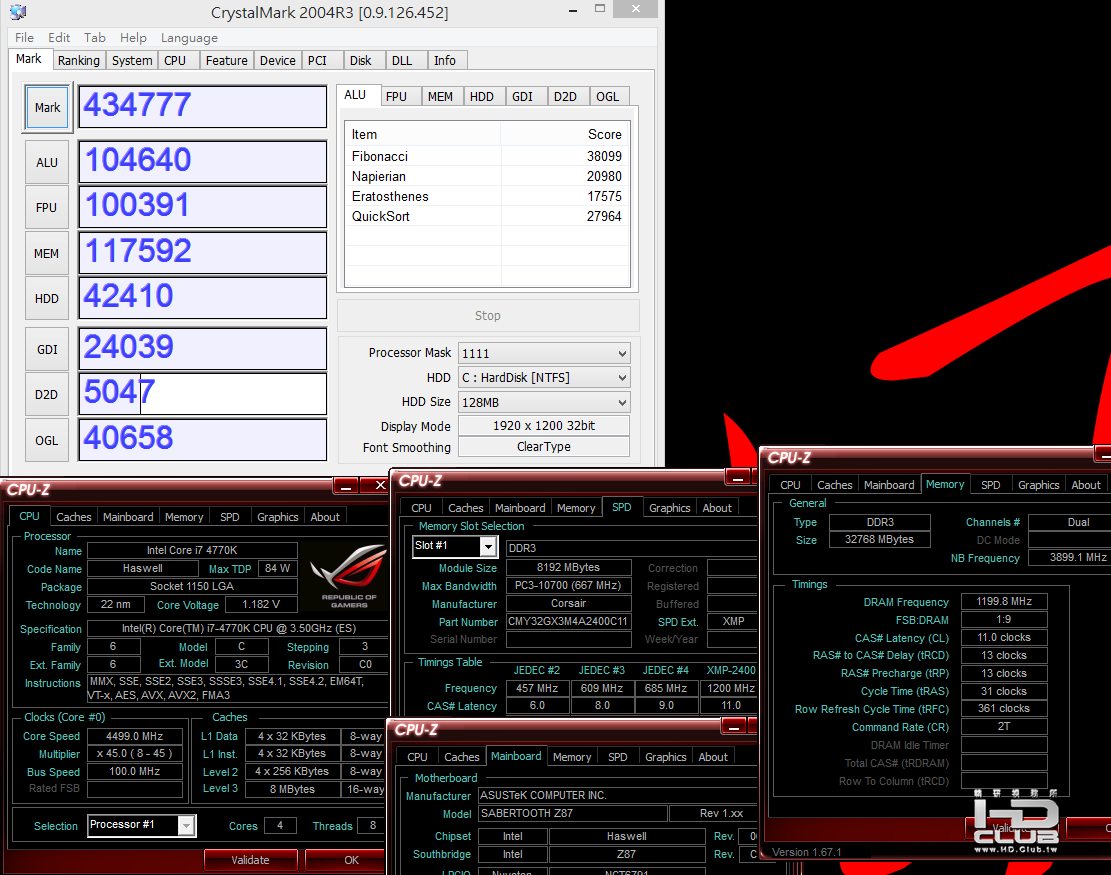
Task: Click the Napierian score row
Action: tap(487, 176)
